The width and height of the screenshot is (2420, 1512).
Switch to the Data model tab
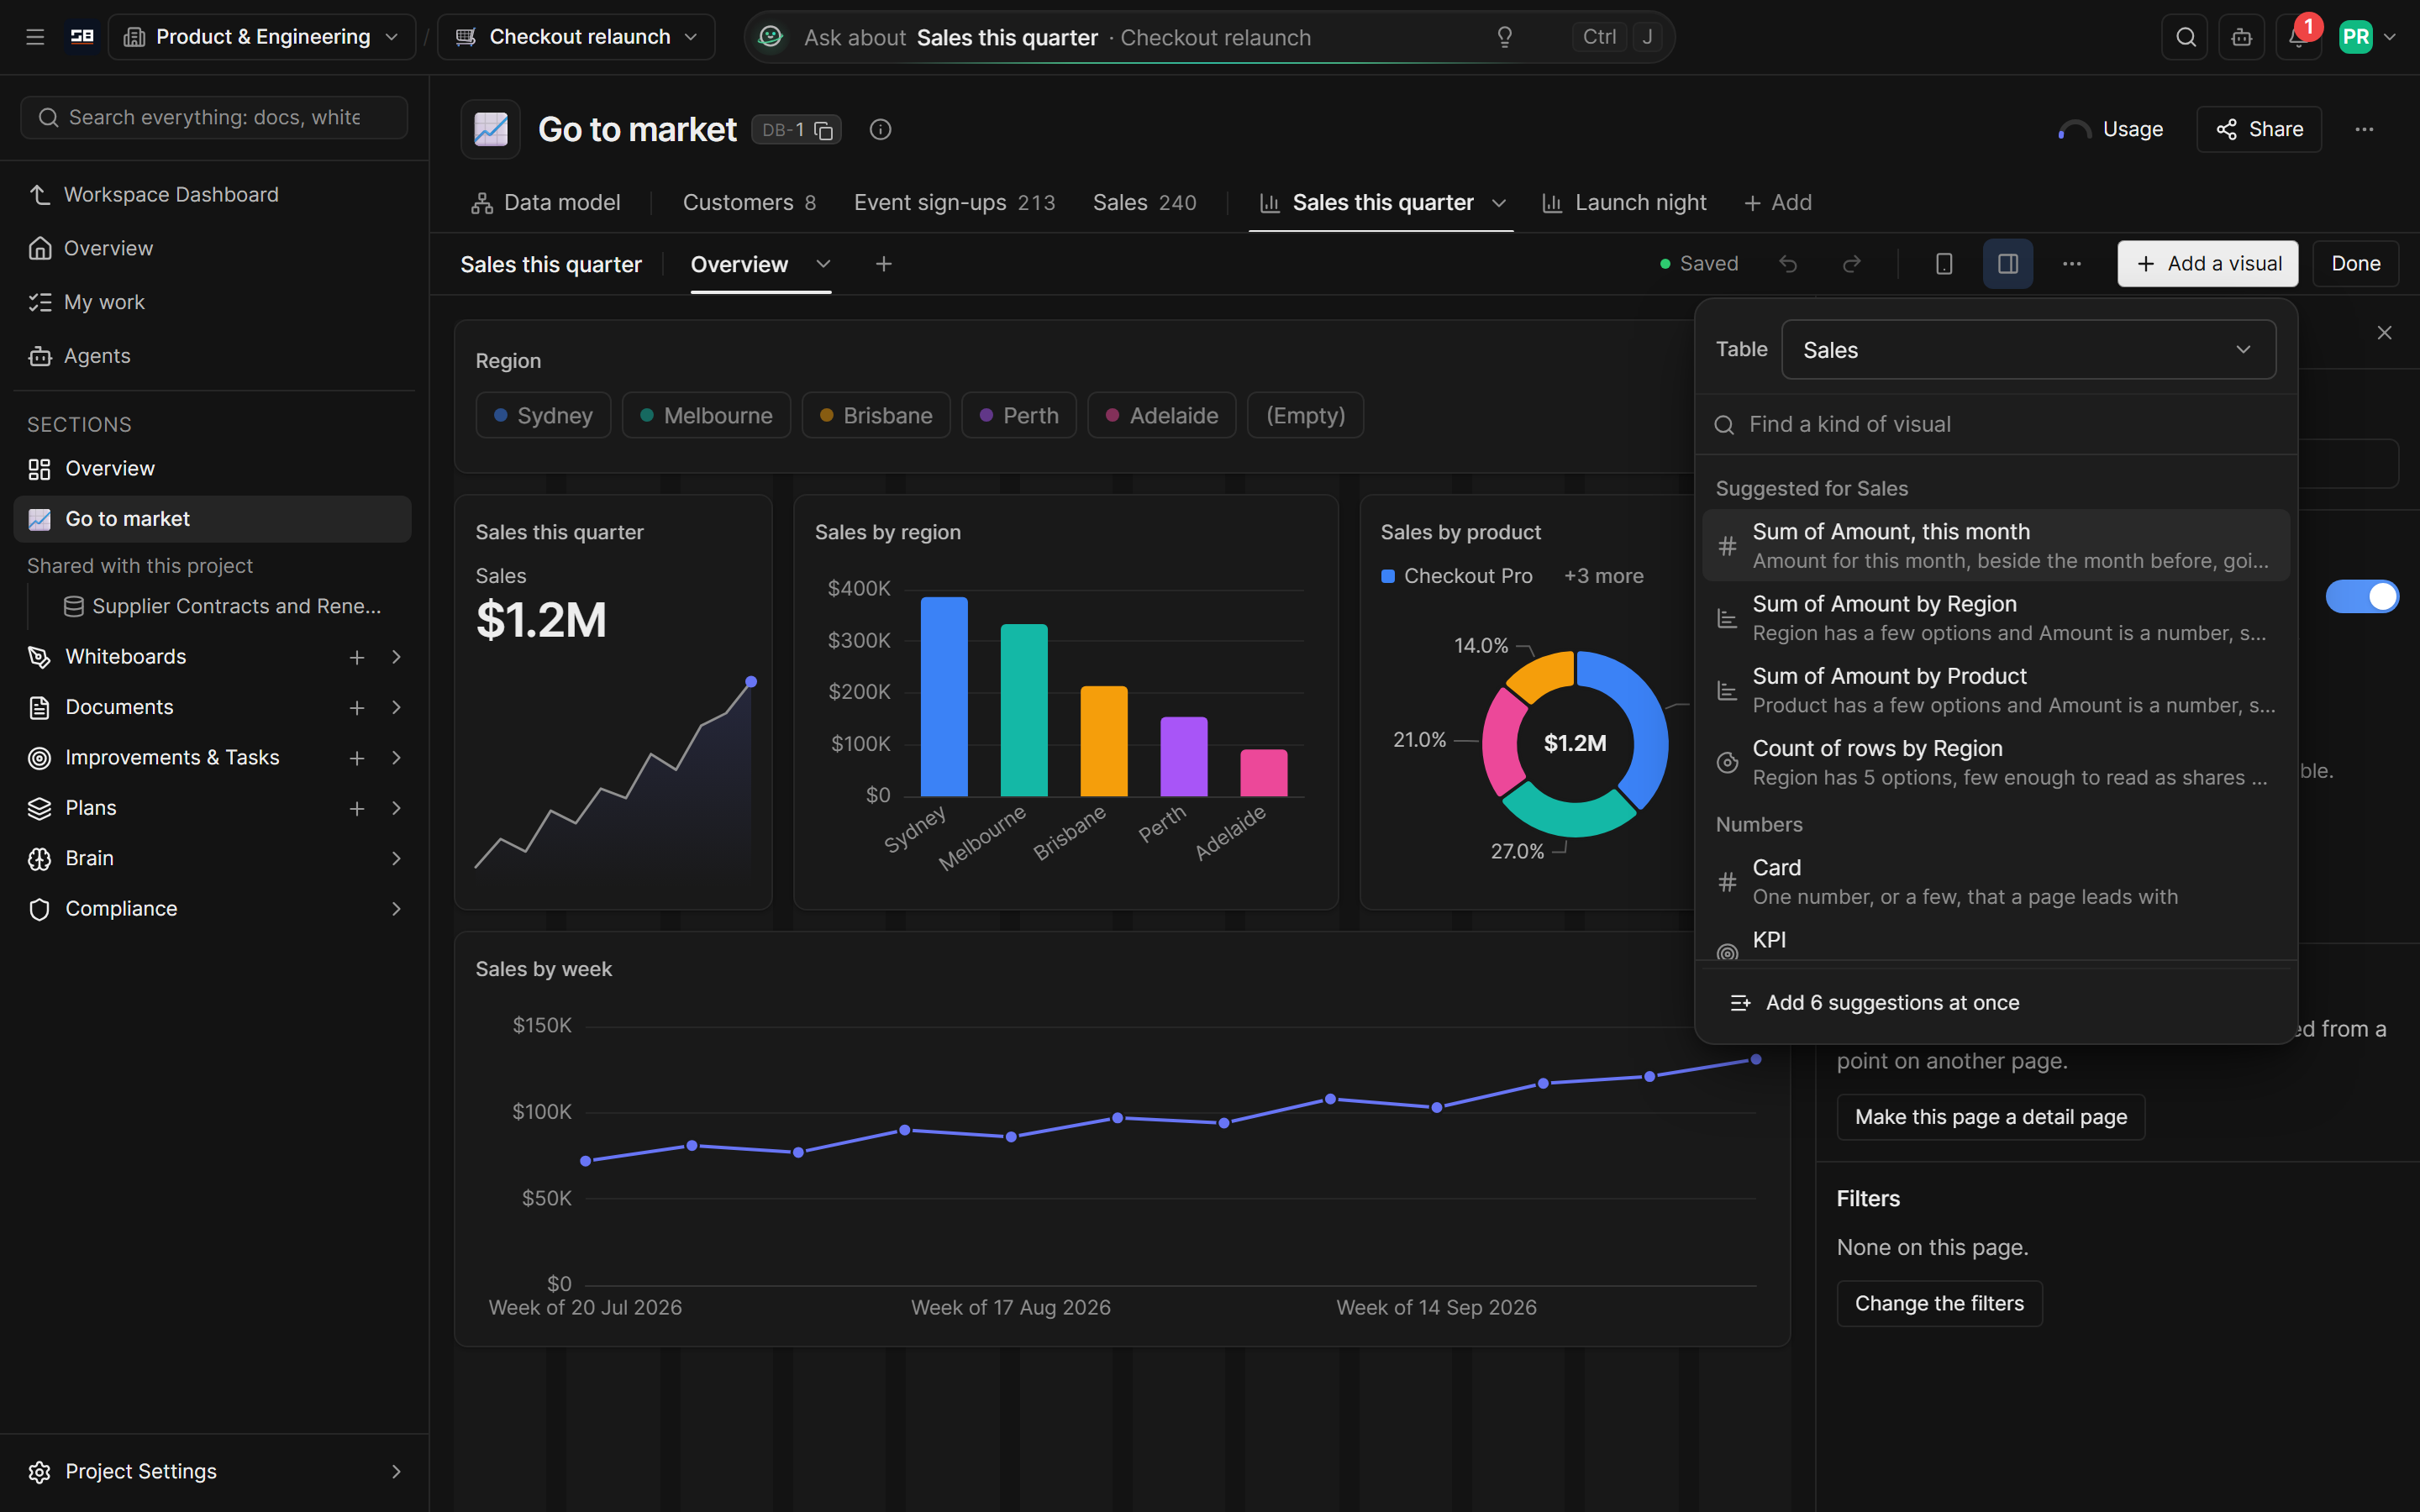(545, 203)
